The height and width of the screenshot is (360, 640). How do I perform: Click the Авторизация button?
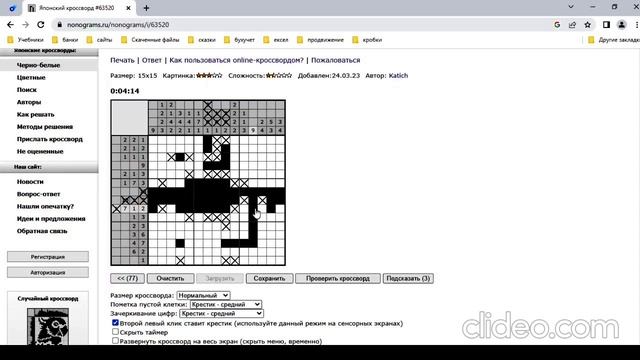click(x=48, y=272)
